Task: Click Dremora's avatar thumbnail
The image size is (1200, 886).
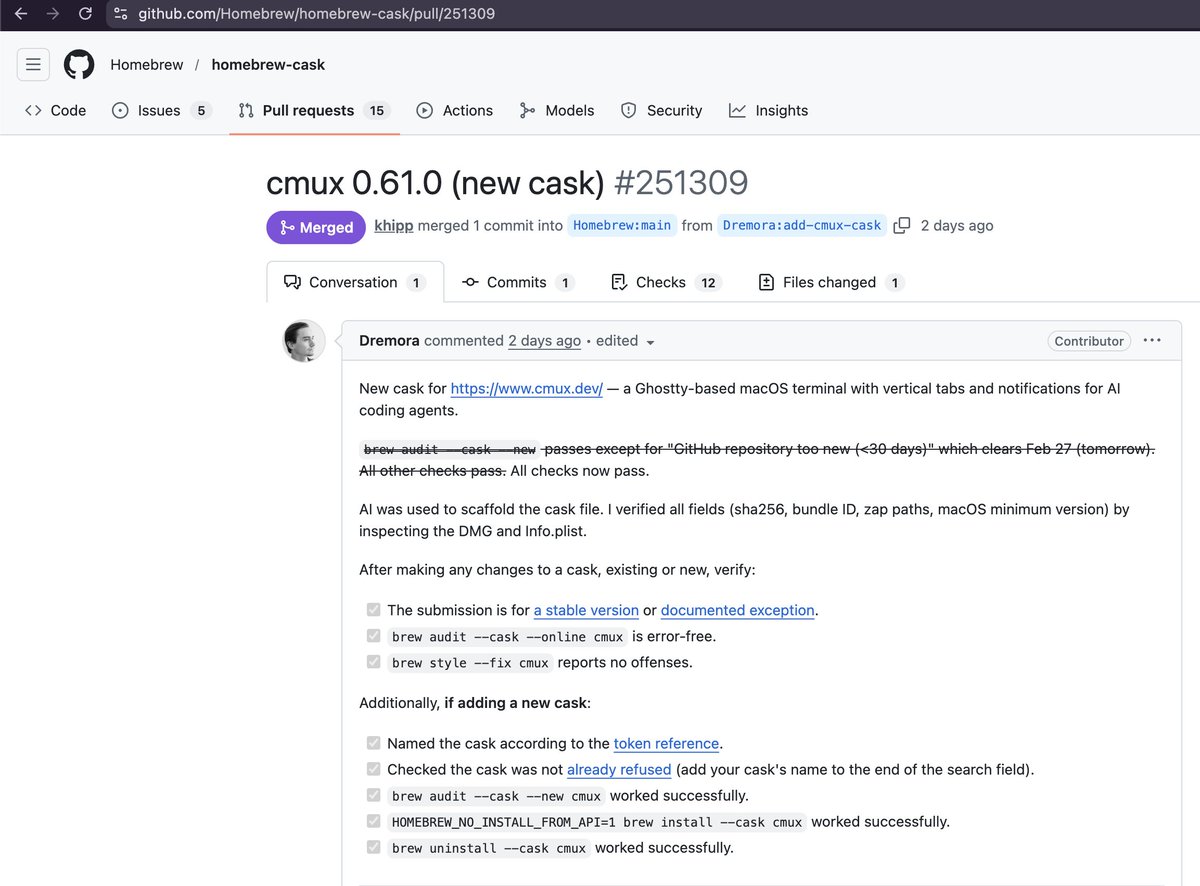Action: click(304, 341)
